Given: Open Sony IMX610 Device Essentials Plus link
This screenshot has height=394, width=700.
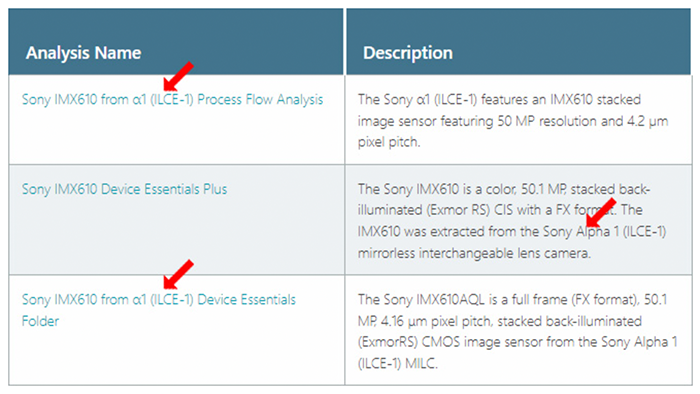Looking at the screenshot, I should [125, 189].
